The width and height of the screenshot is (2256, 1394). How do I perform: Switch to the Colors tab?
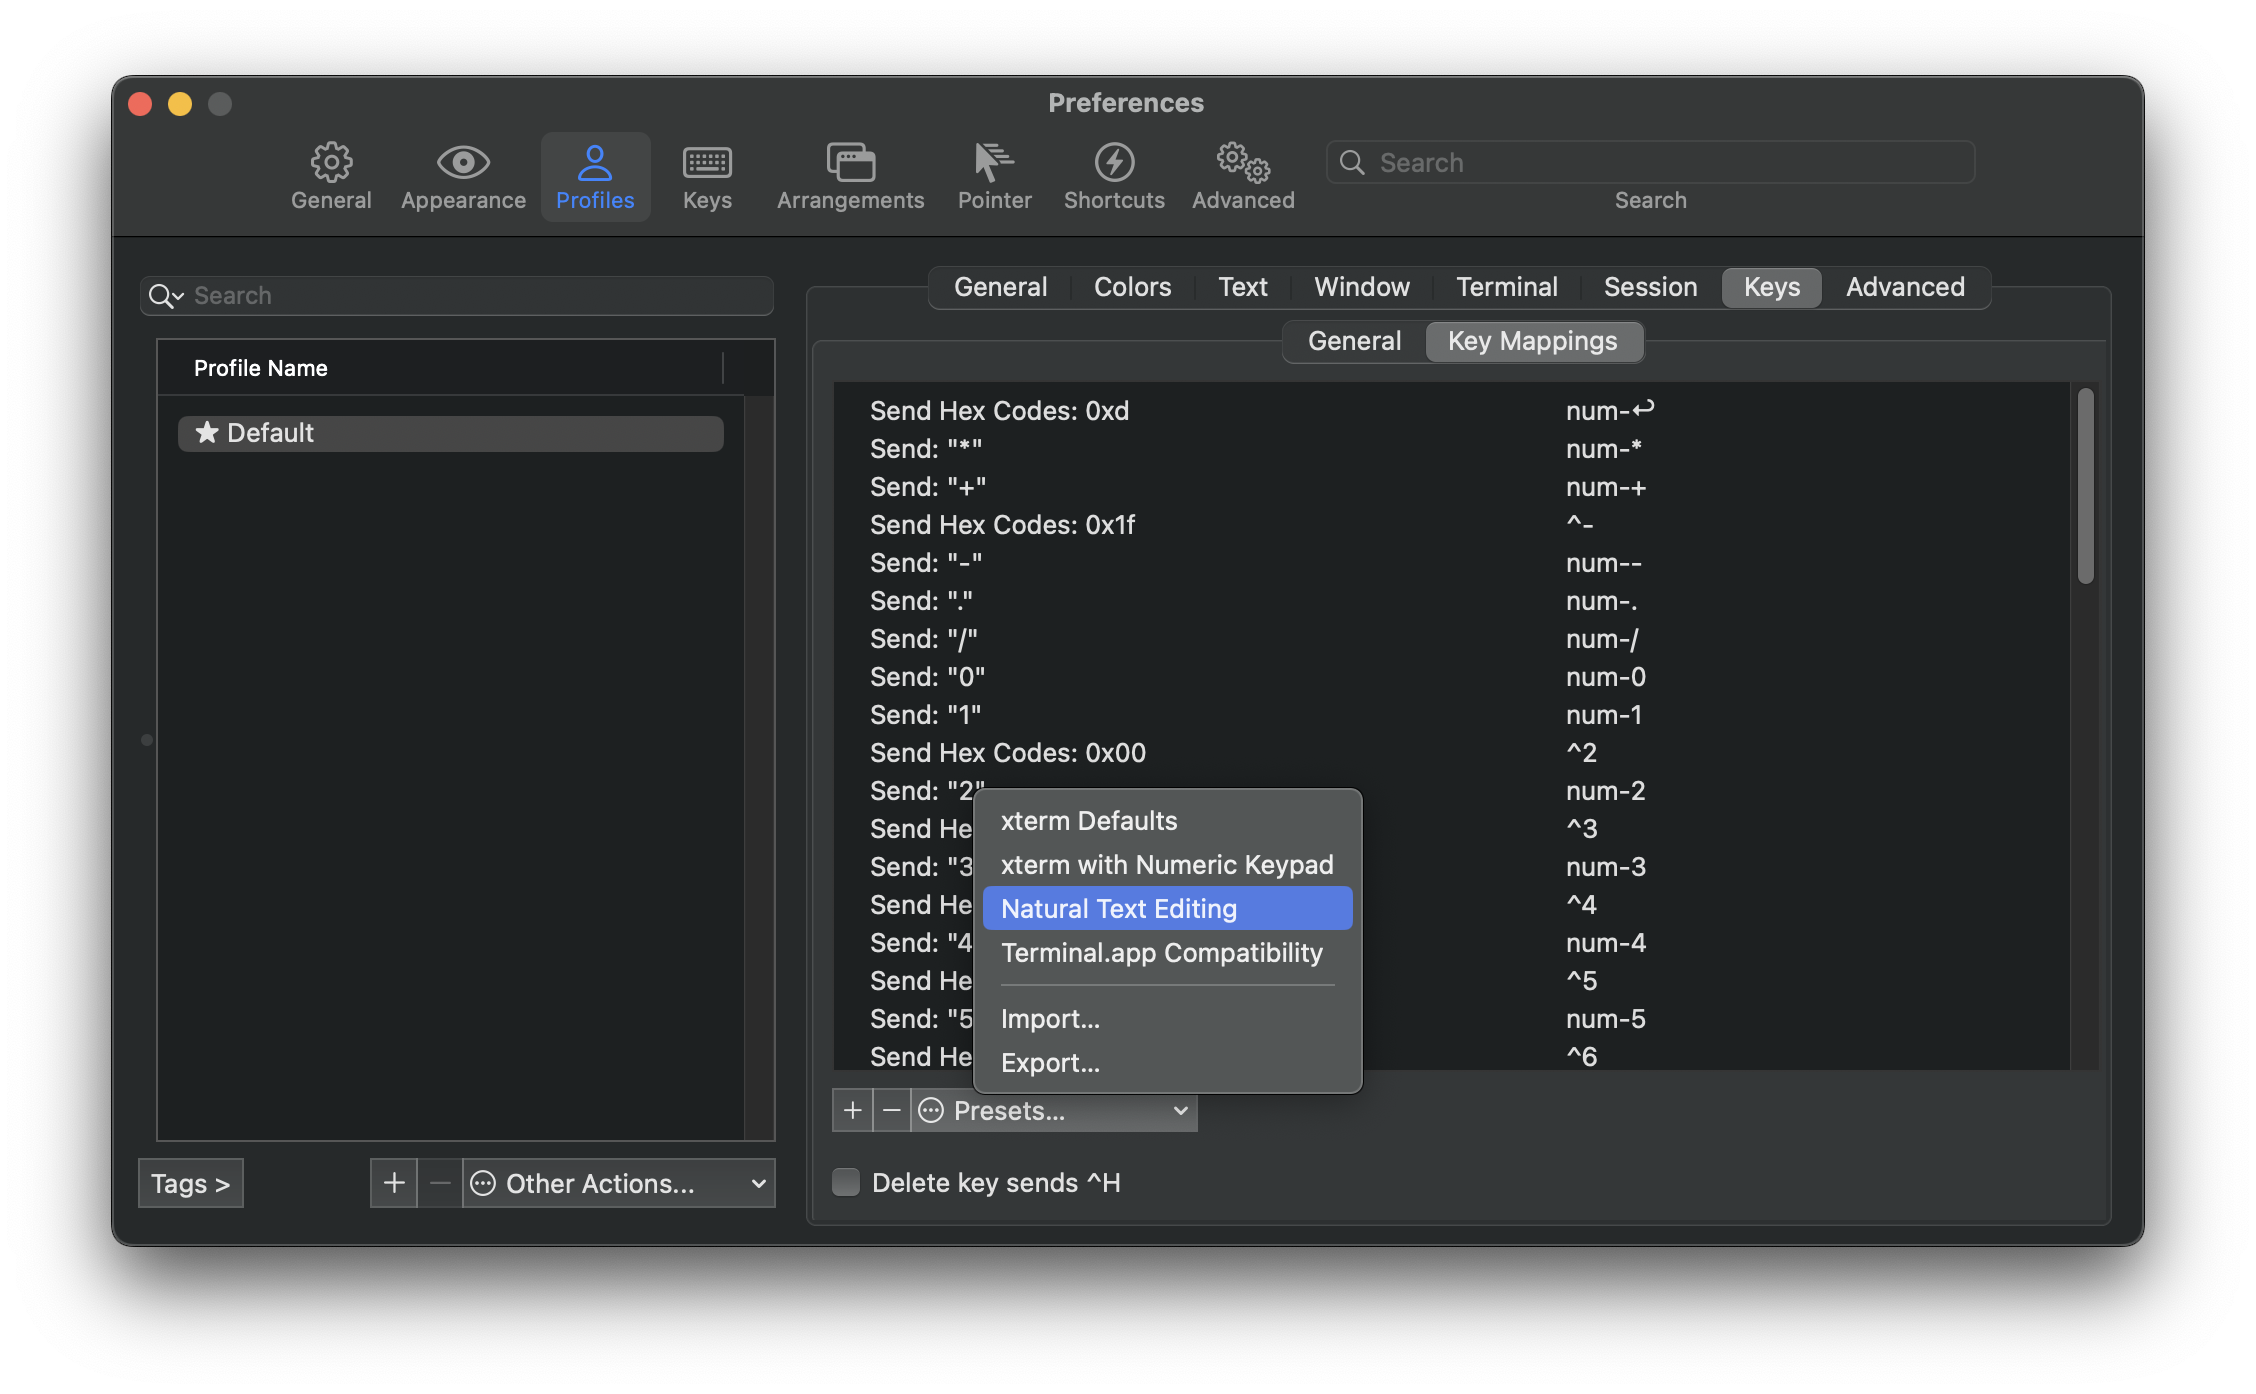(1132, 287)
